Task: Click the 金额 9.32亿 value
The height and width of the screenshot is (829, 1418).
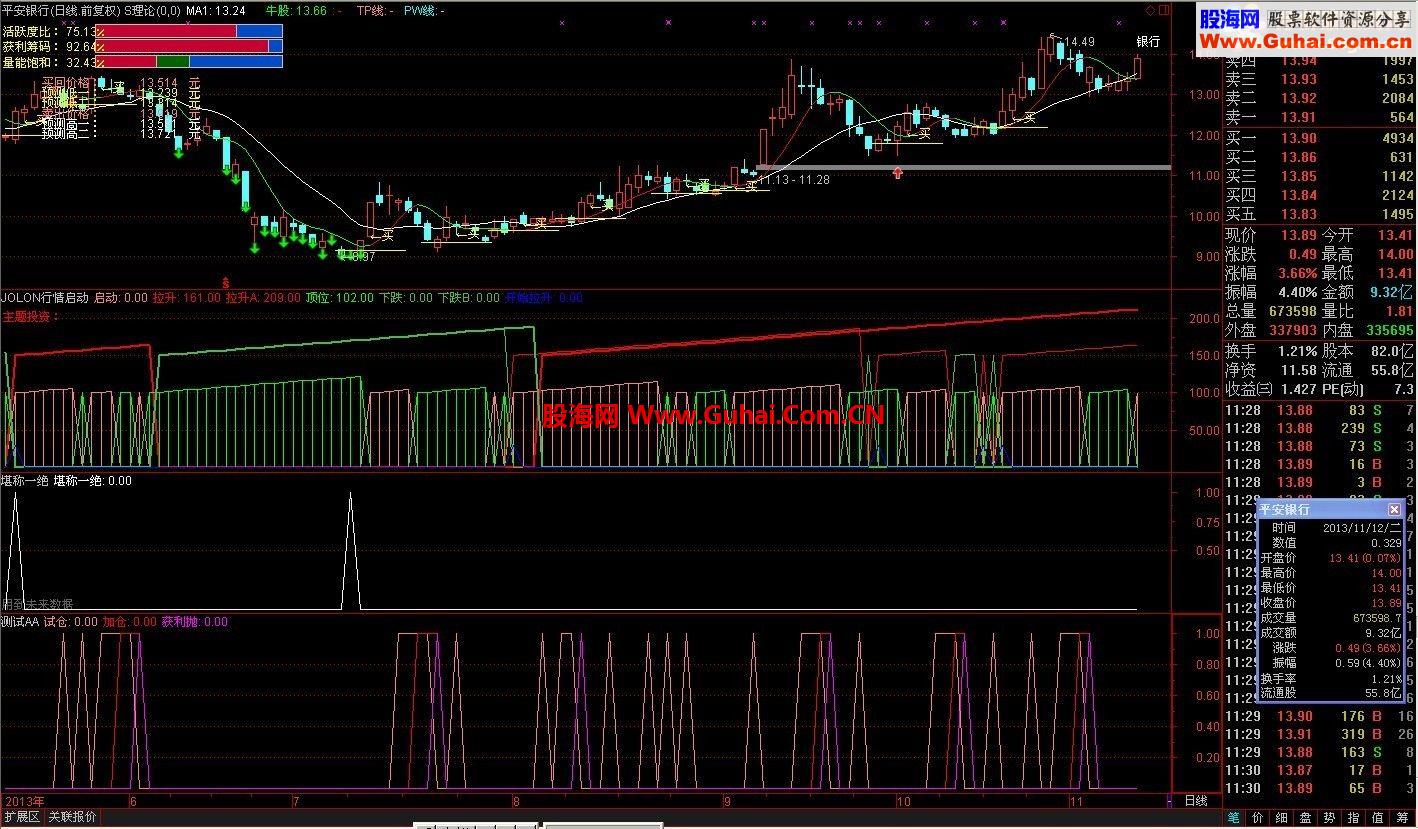Action: (1392, 292)
